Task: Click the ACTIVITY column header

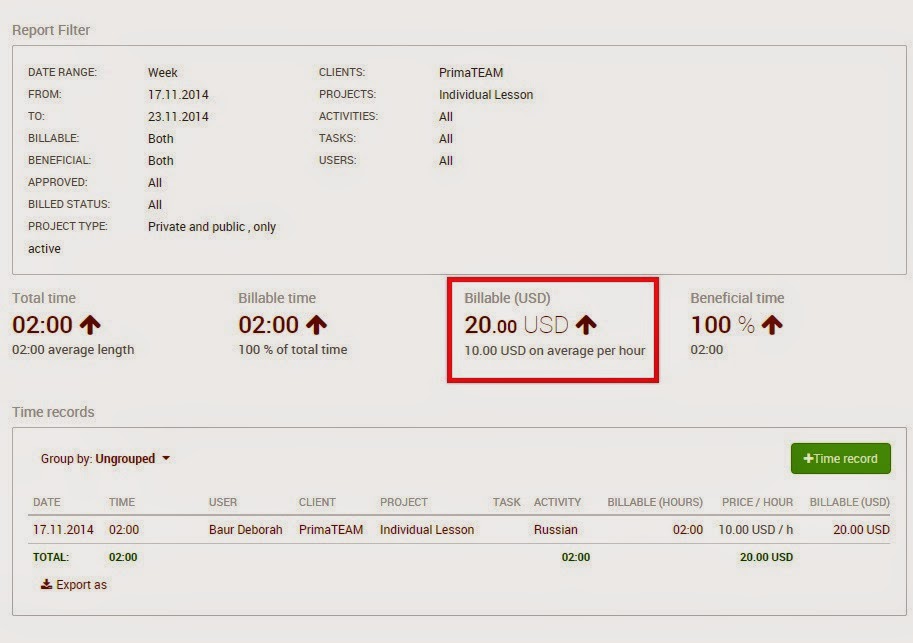Action: coord(557,502)
